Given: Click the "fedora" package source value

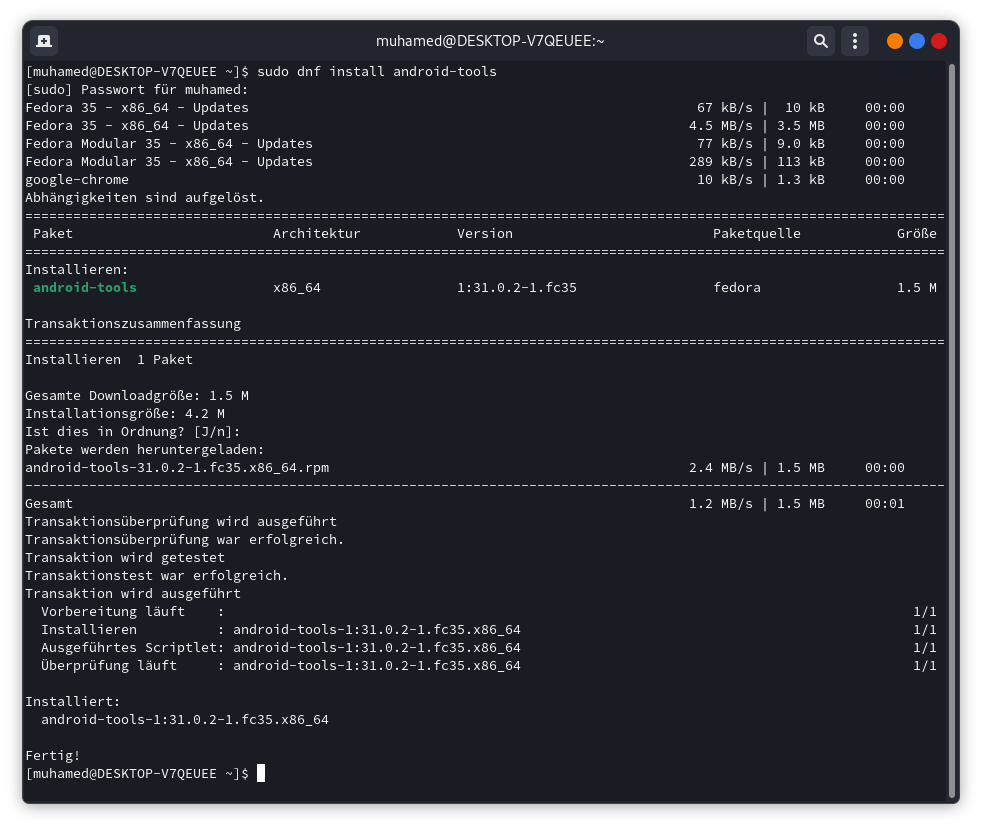Looking at the screenshot, I should pos(737,287).
